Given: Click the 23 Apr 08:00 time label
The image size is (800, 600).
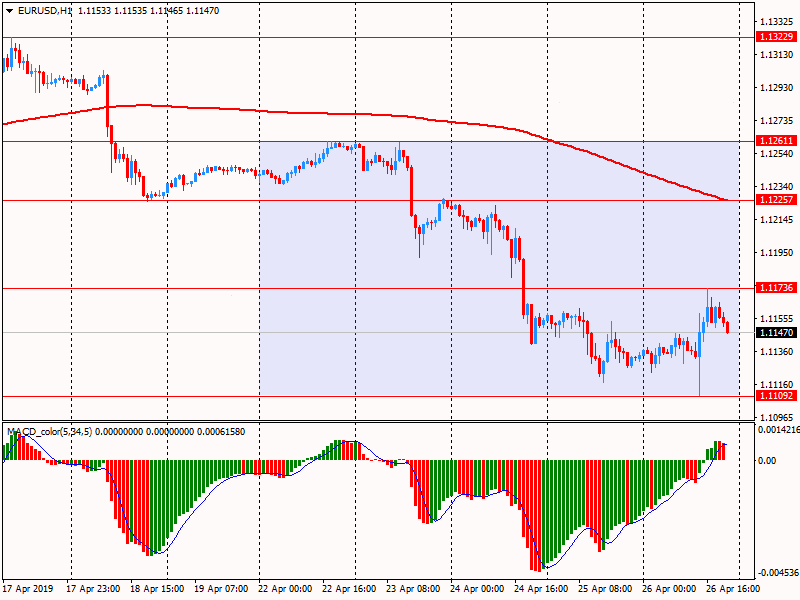Looking at the screenshot, I should coord(413,589).
